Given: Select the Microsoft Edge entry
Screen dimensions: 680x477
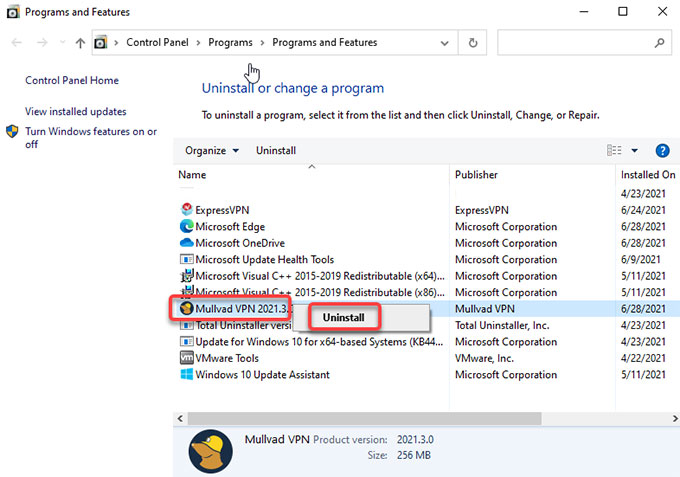Looking at the screenshot, I should click(x=230, y=226).
